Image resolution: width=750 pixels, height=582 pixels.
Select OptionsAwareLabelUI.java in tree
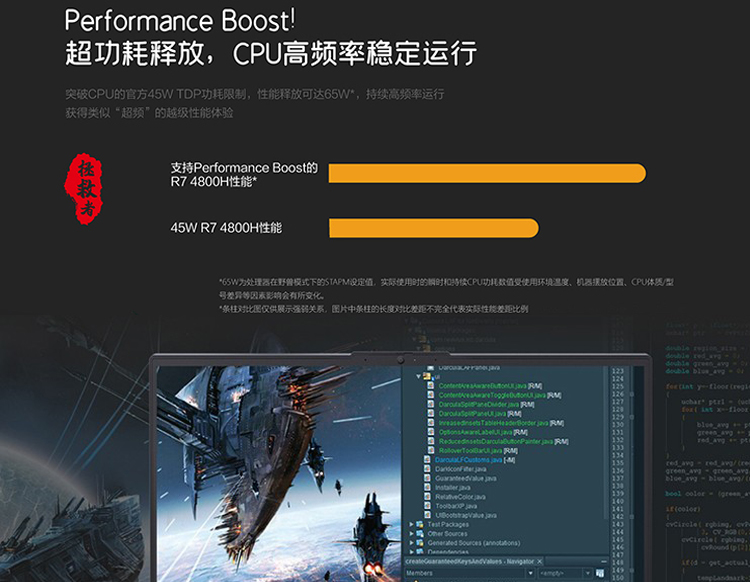pyautogui.click(x=475, y=432)
